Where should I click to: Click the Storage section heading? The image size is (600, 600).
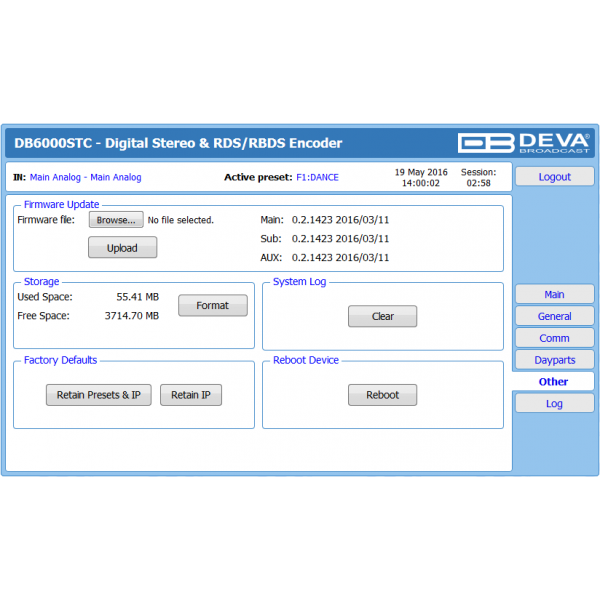42,282
